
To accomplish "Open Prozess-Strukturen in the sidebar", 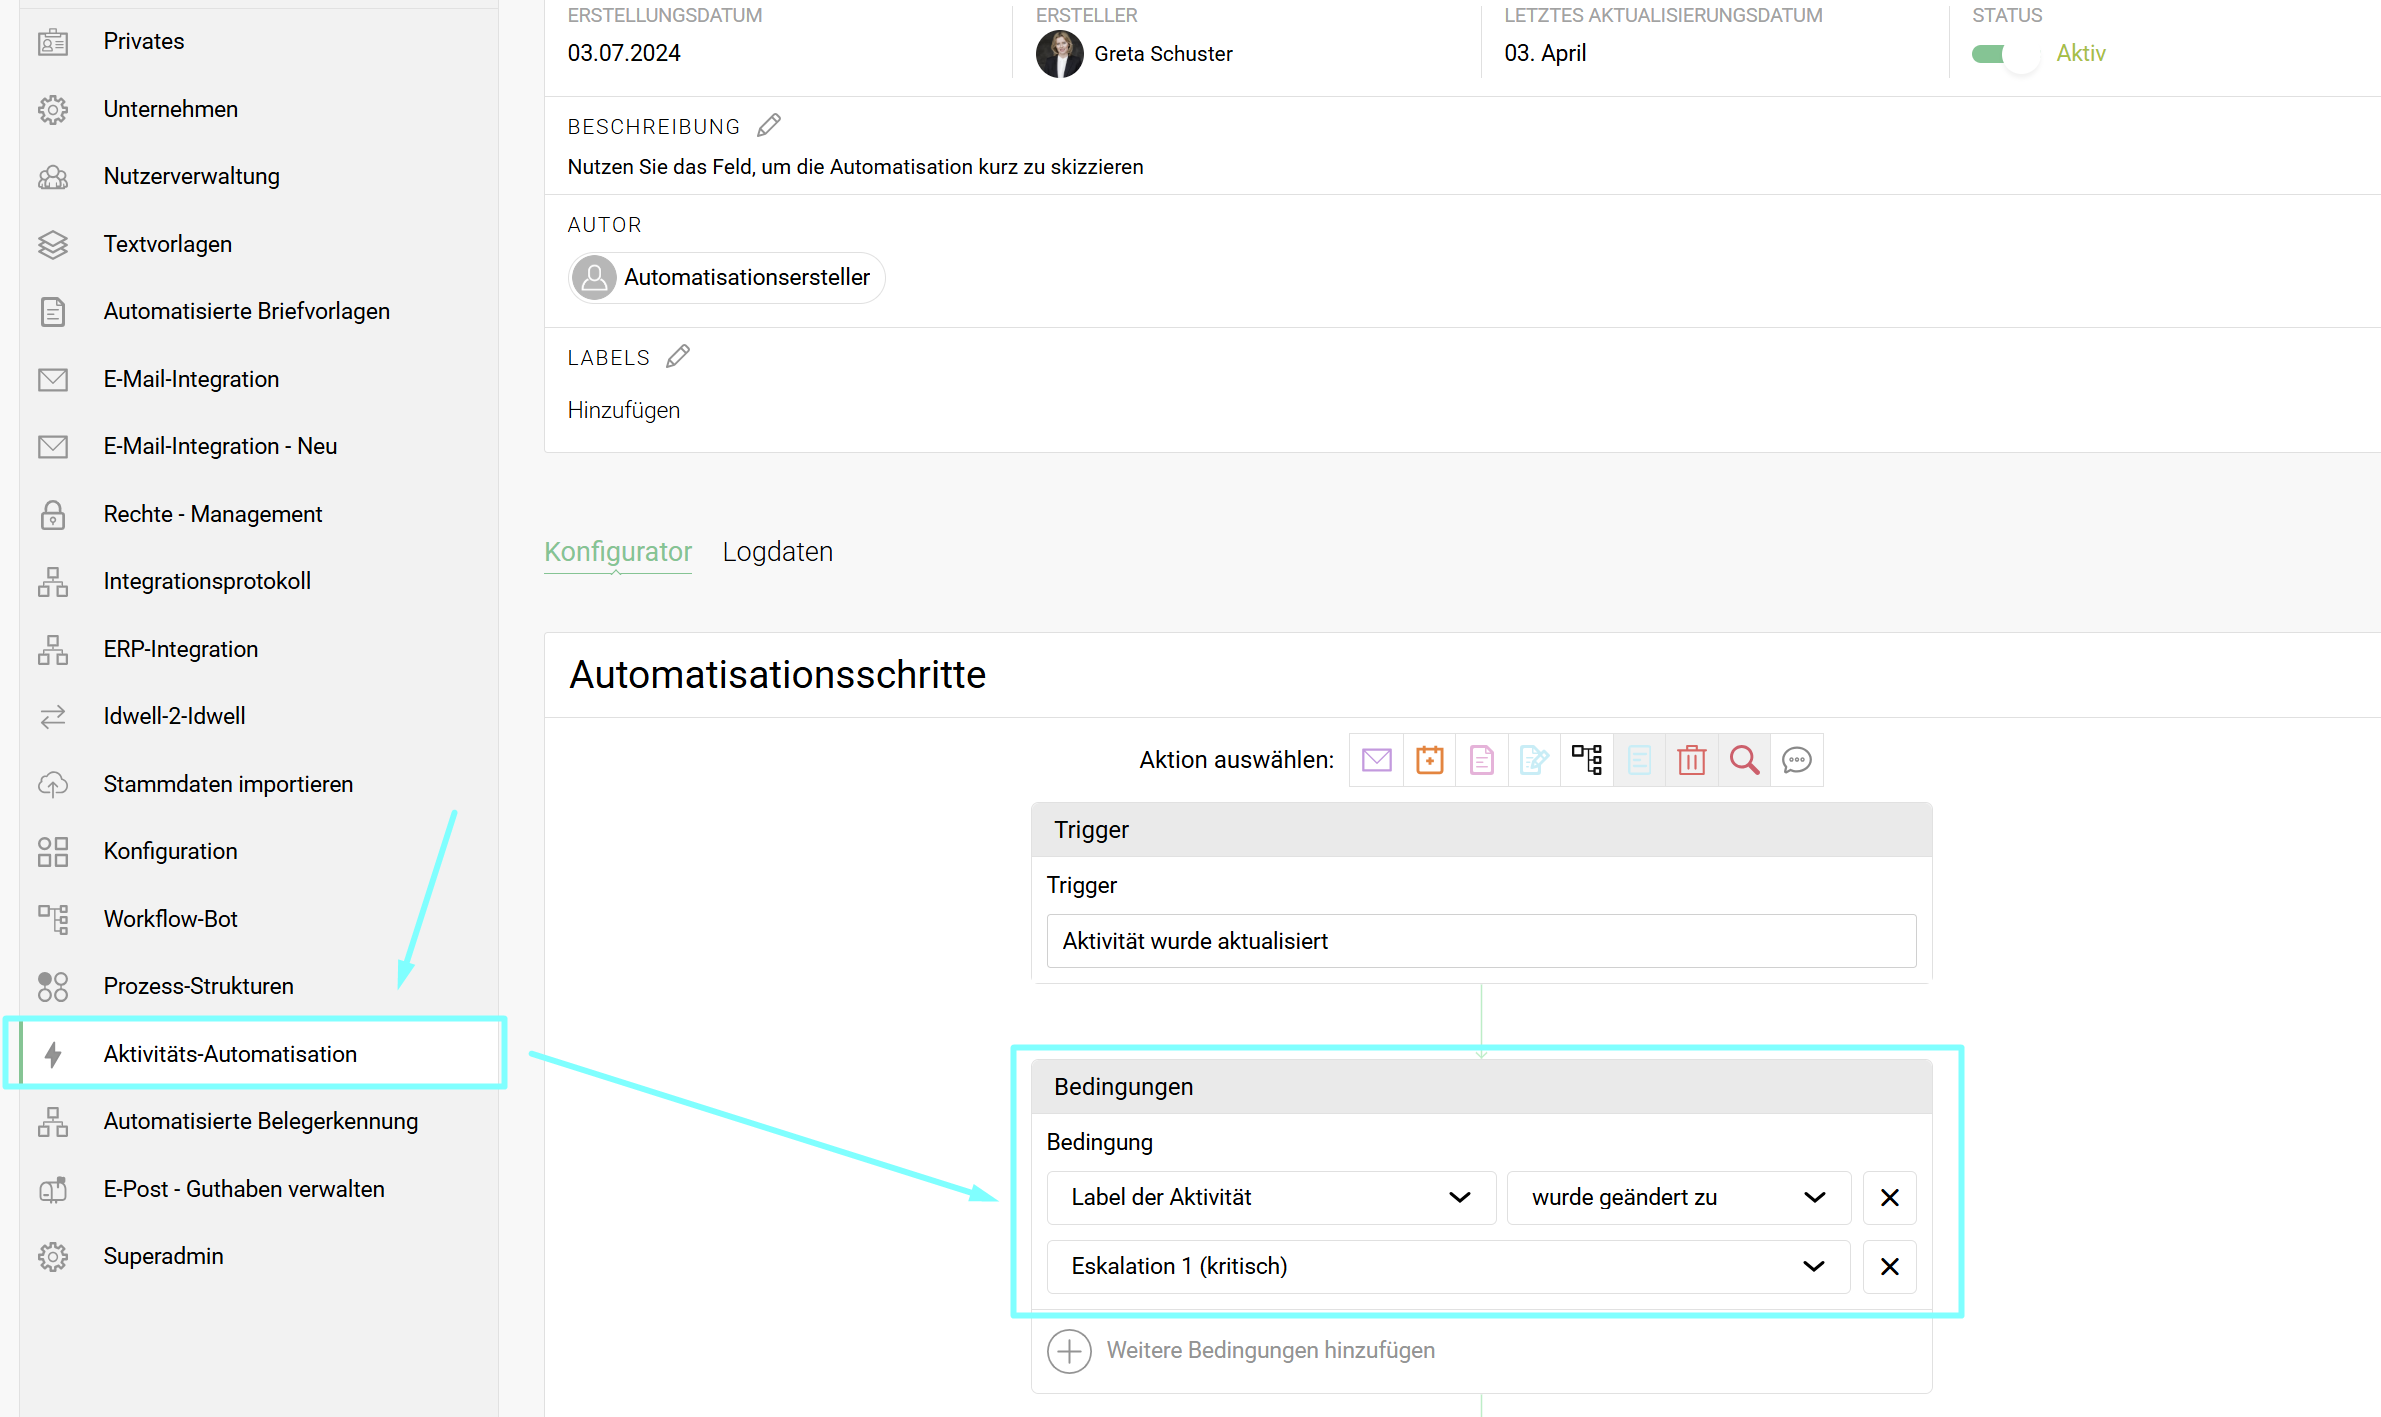I will pos(198,986).
